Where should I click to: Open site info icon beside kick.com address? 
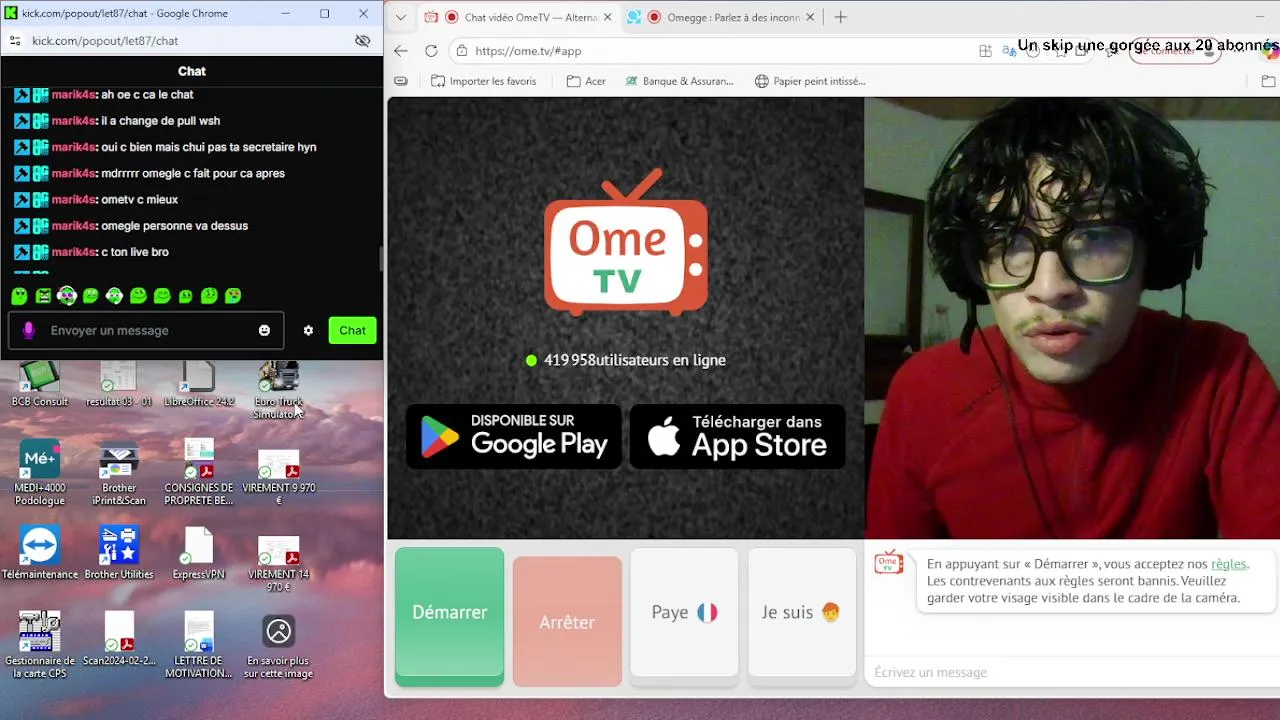(x=15, y=41)
